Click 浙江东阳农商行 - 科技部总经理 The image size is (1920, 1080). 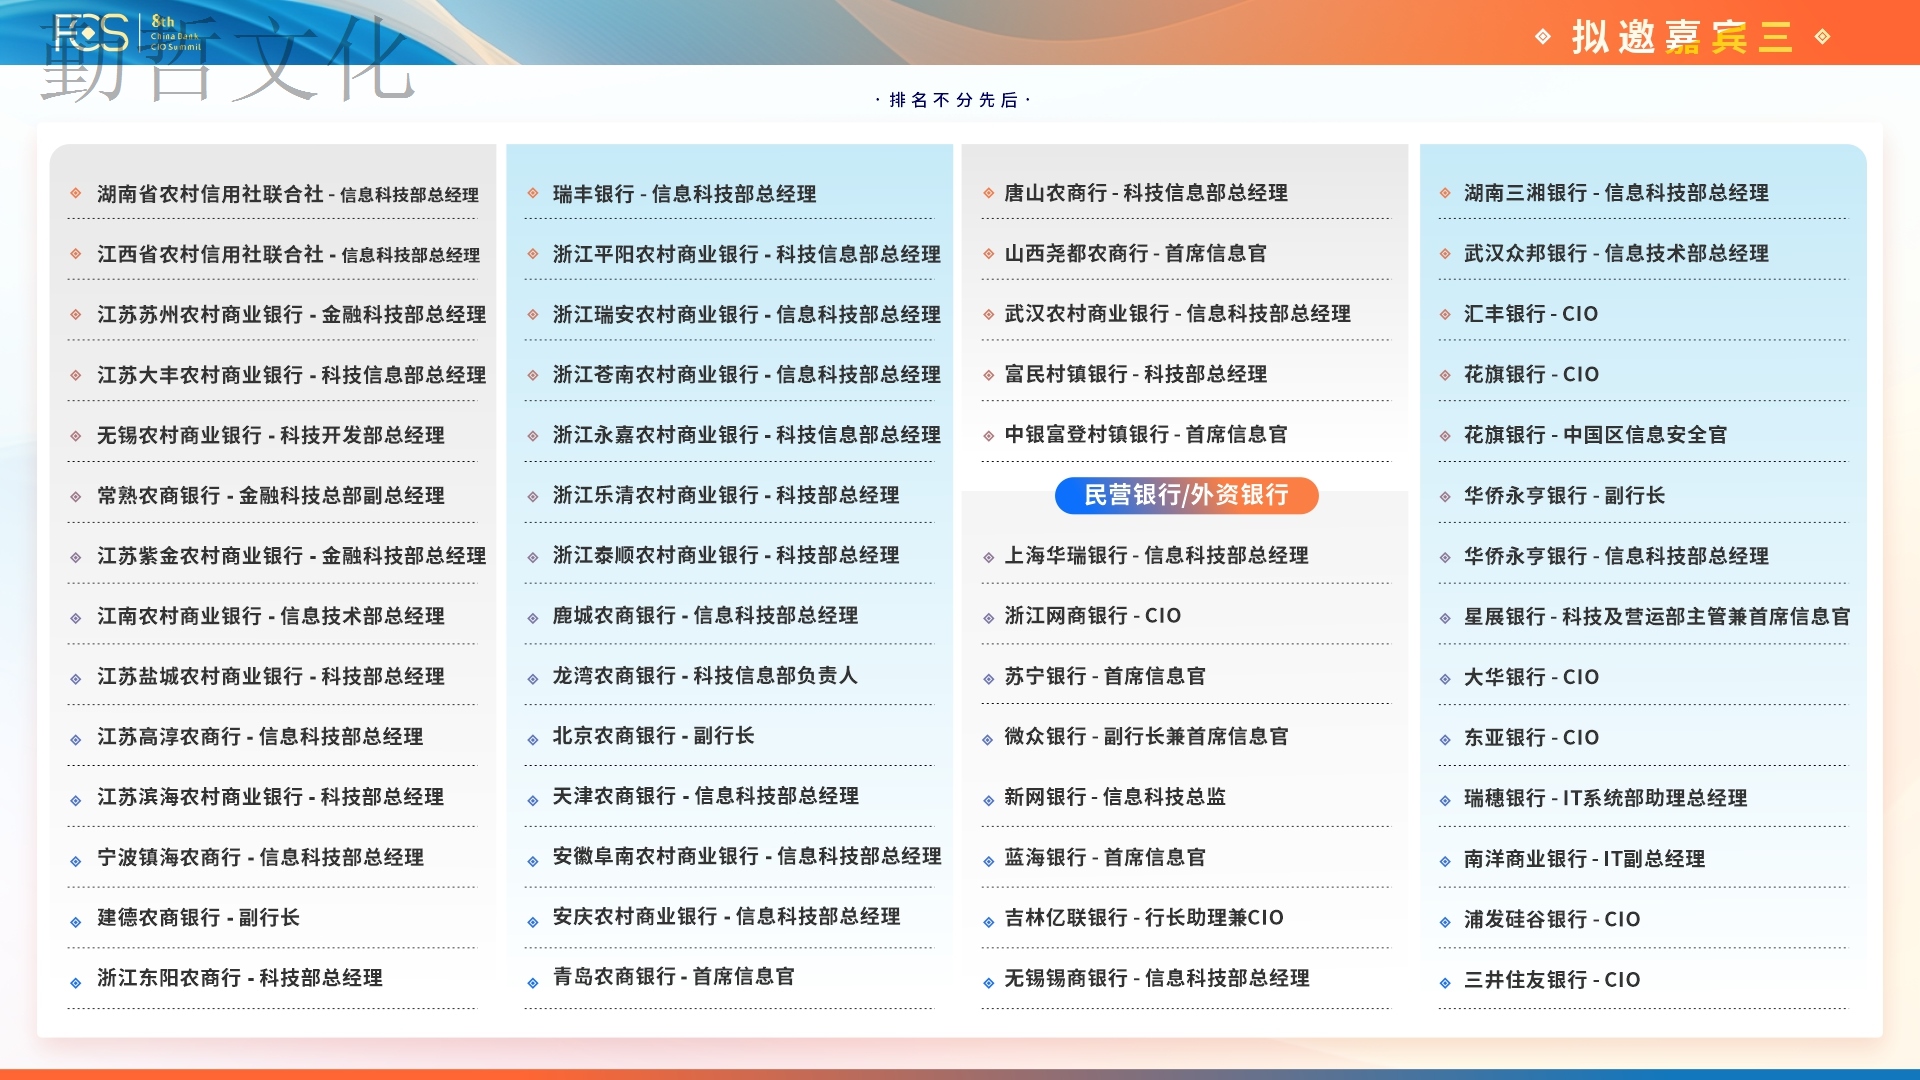click(240, 978)
